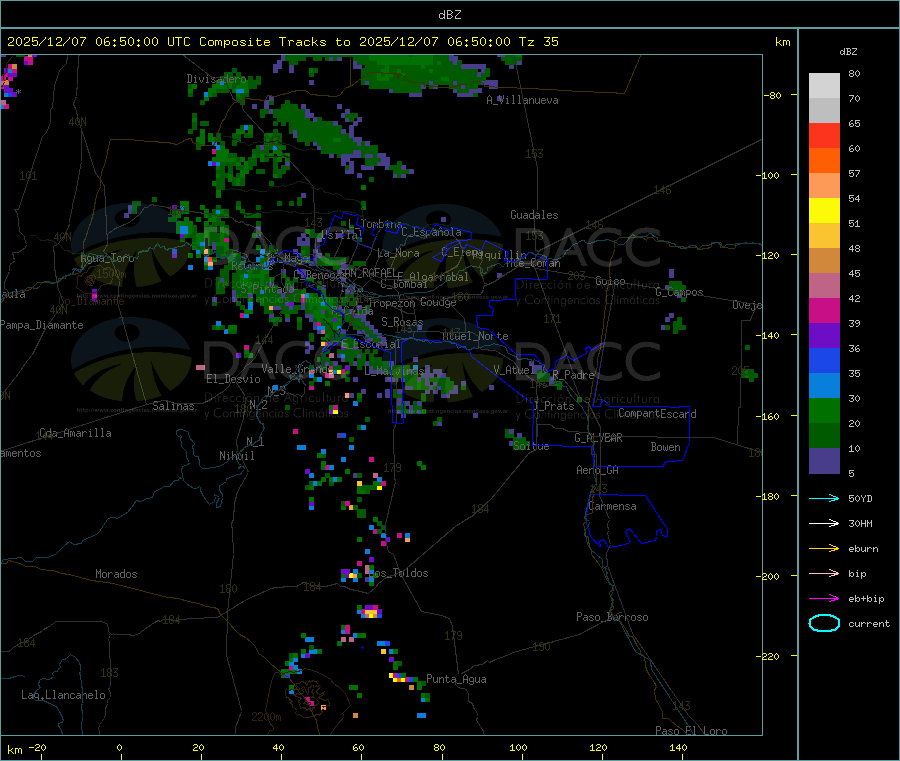The height and width of the screenshot is (761, 900).
Task: Click the Divisadero map label
Action: pyautogui.click(x=216, y=79)
